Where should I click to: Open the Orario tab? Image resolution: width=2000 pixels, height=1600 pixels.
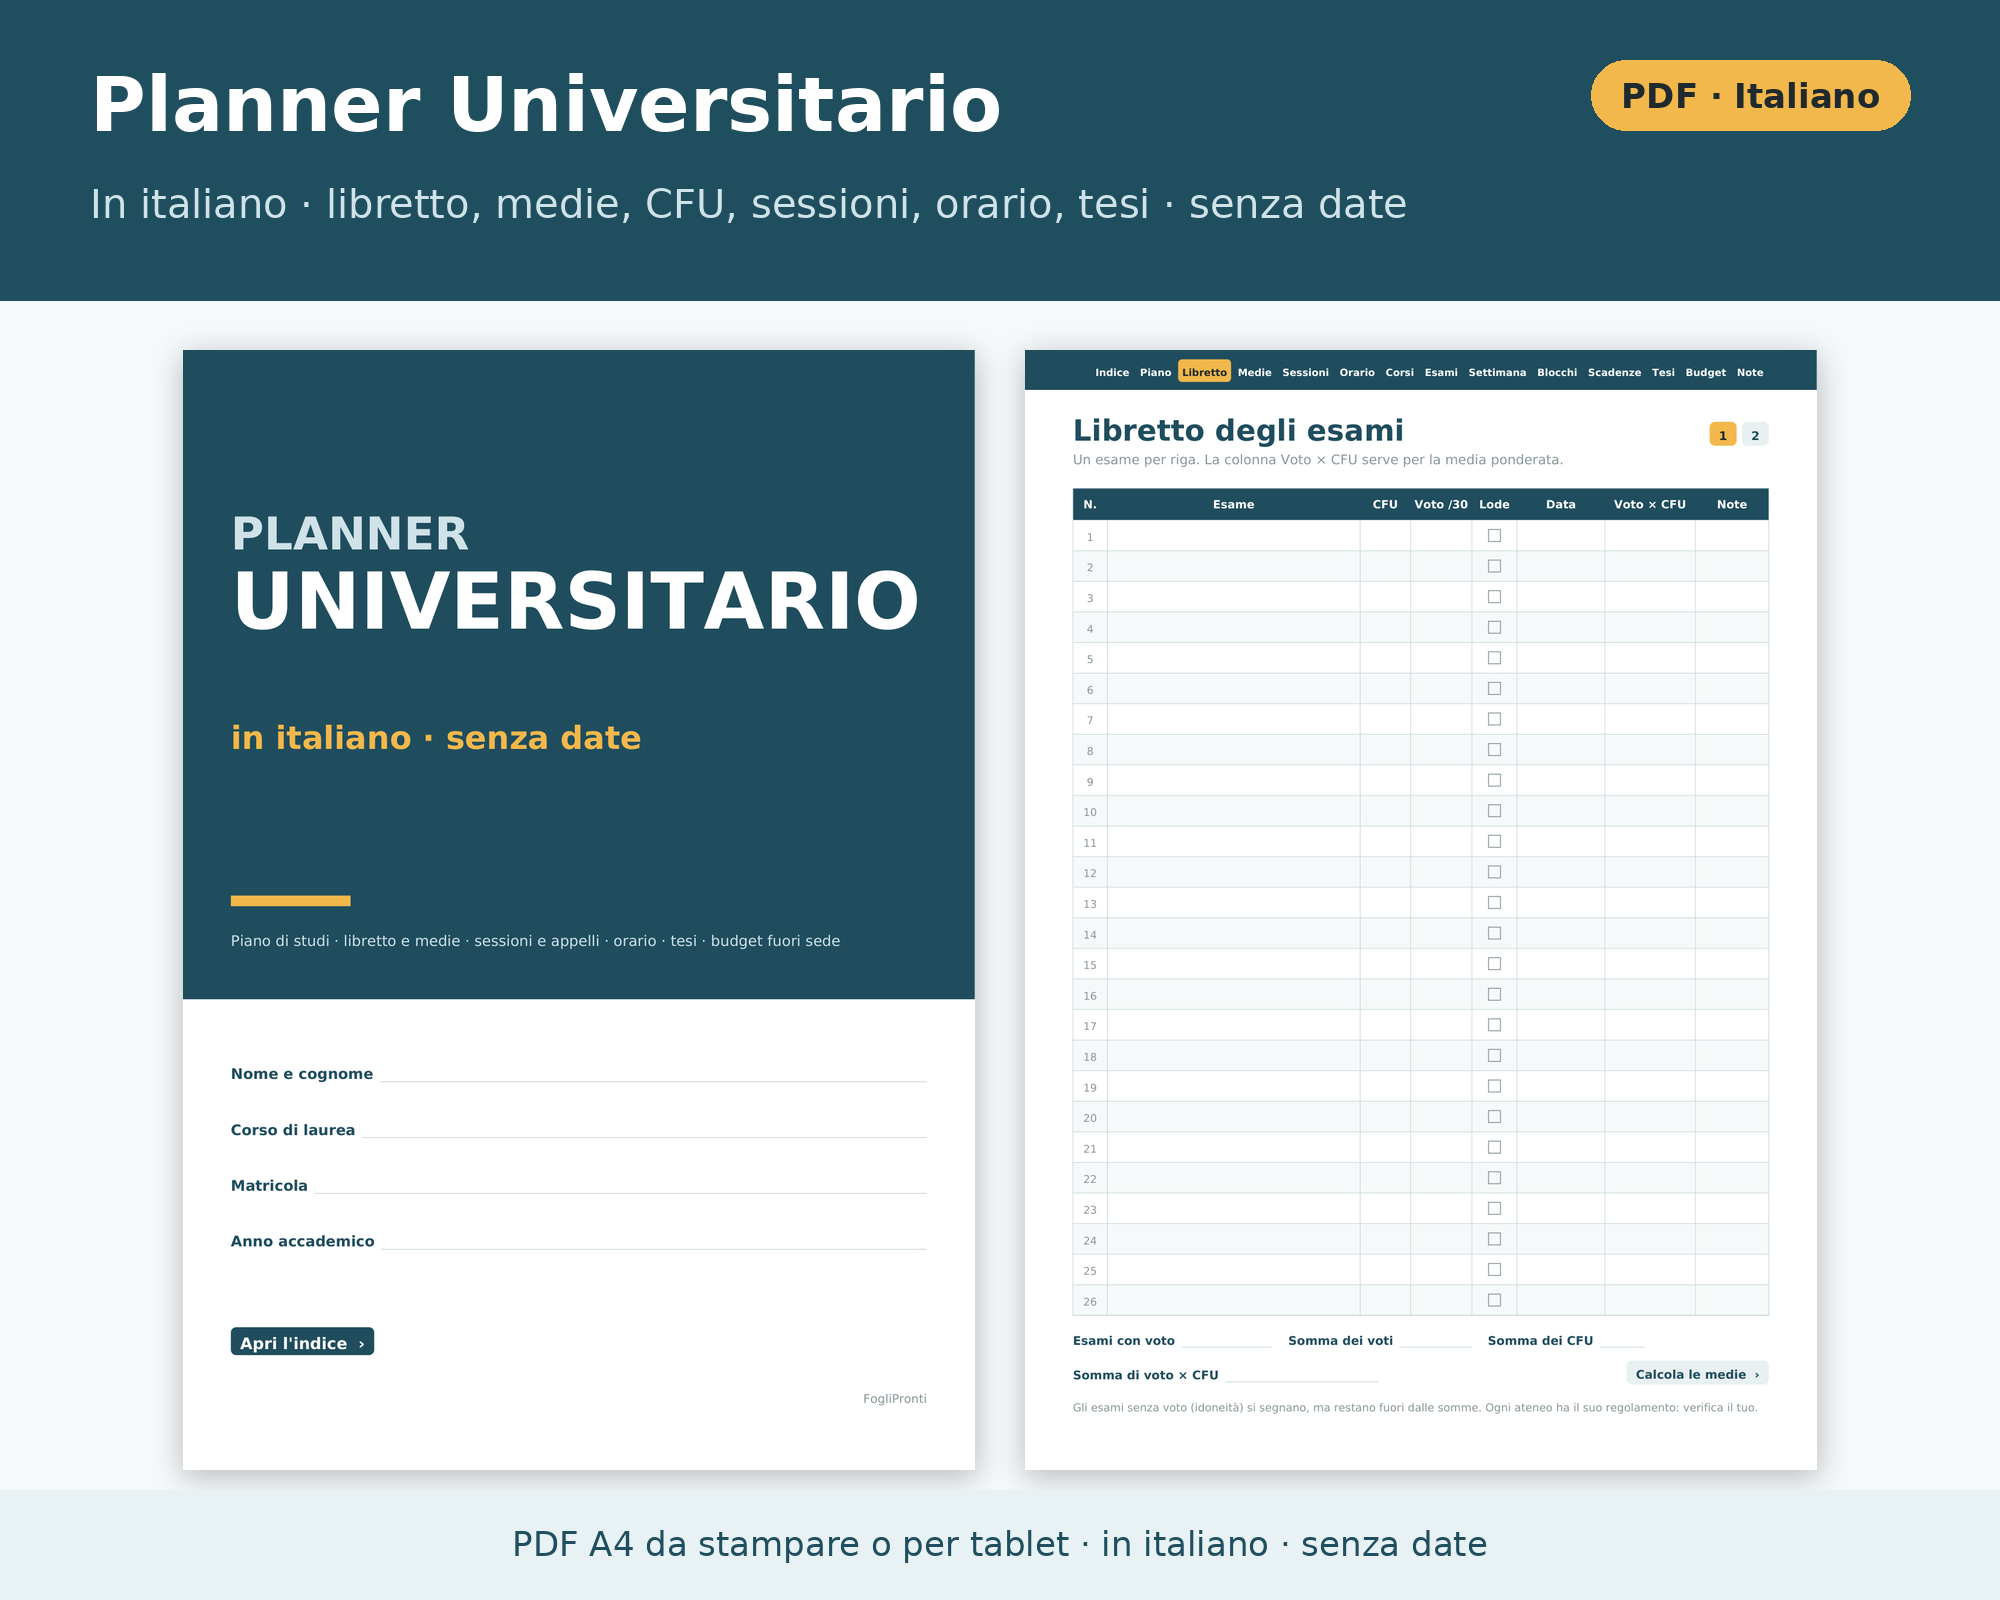(x=1357, y=372)
